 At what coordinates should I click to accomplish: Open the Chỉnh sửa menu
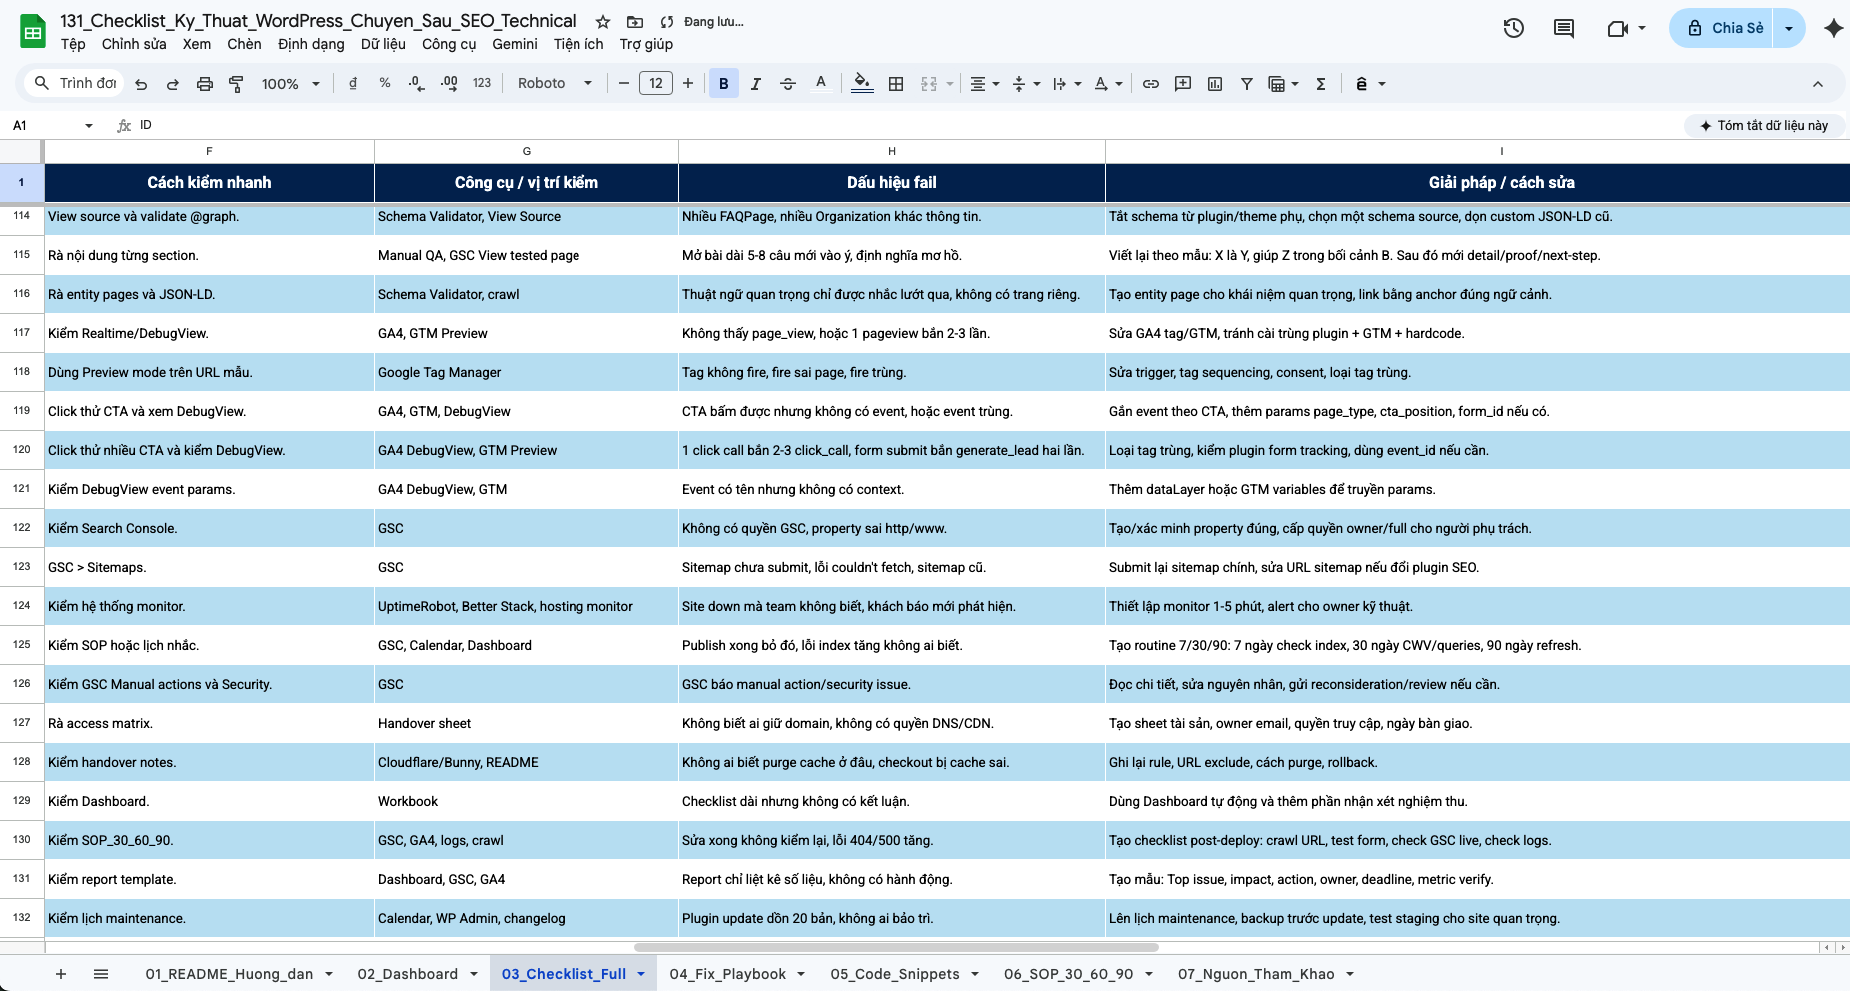[x=134, y=44]
